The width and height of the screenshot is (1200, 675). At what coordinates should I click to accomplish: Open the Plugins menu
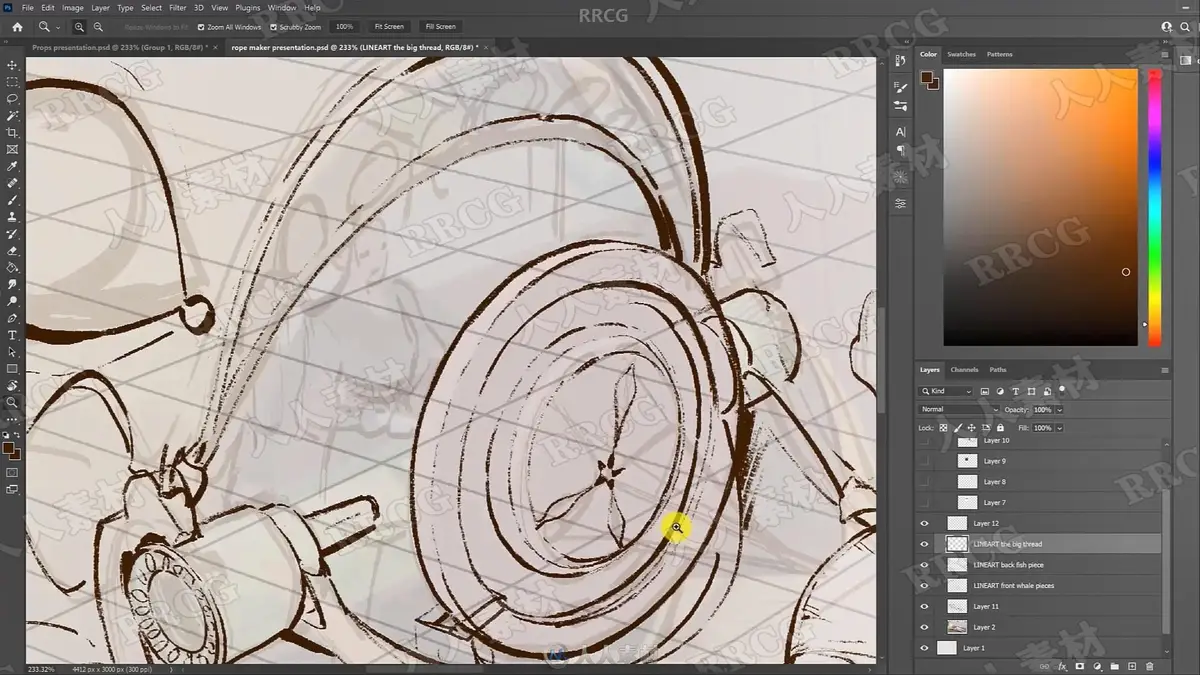click(248, 8)
